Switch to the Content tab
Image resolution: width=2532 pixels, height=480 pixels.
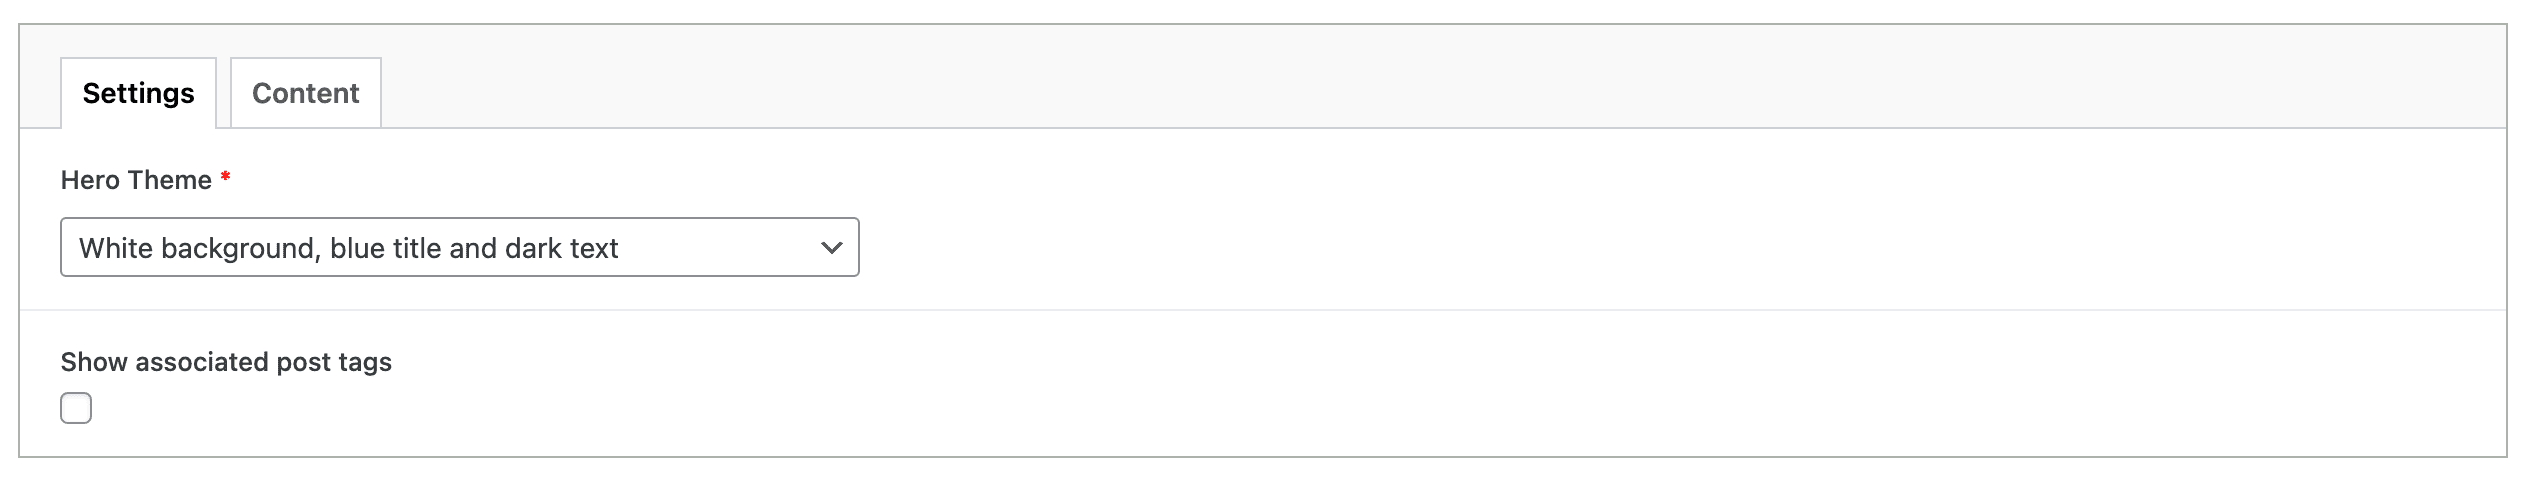[305, 93]
